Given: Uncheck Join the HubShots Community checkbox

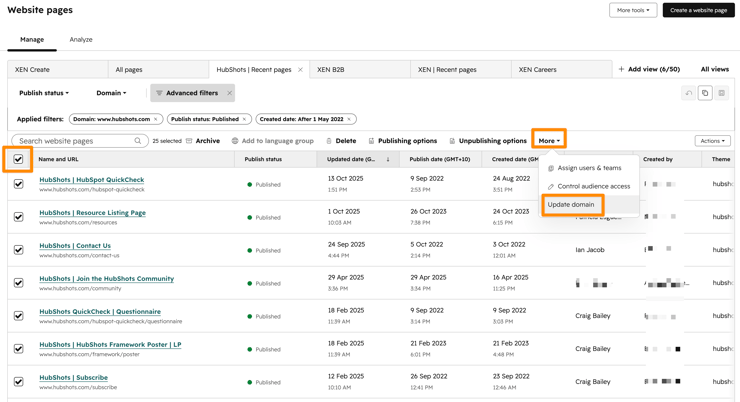Looking at the screenshot, I should point(18,283).
